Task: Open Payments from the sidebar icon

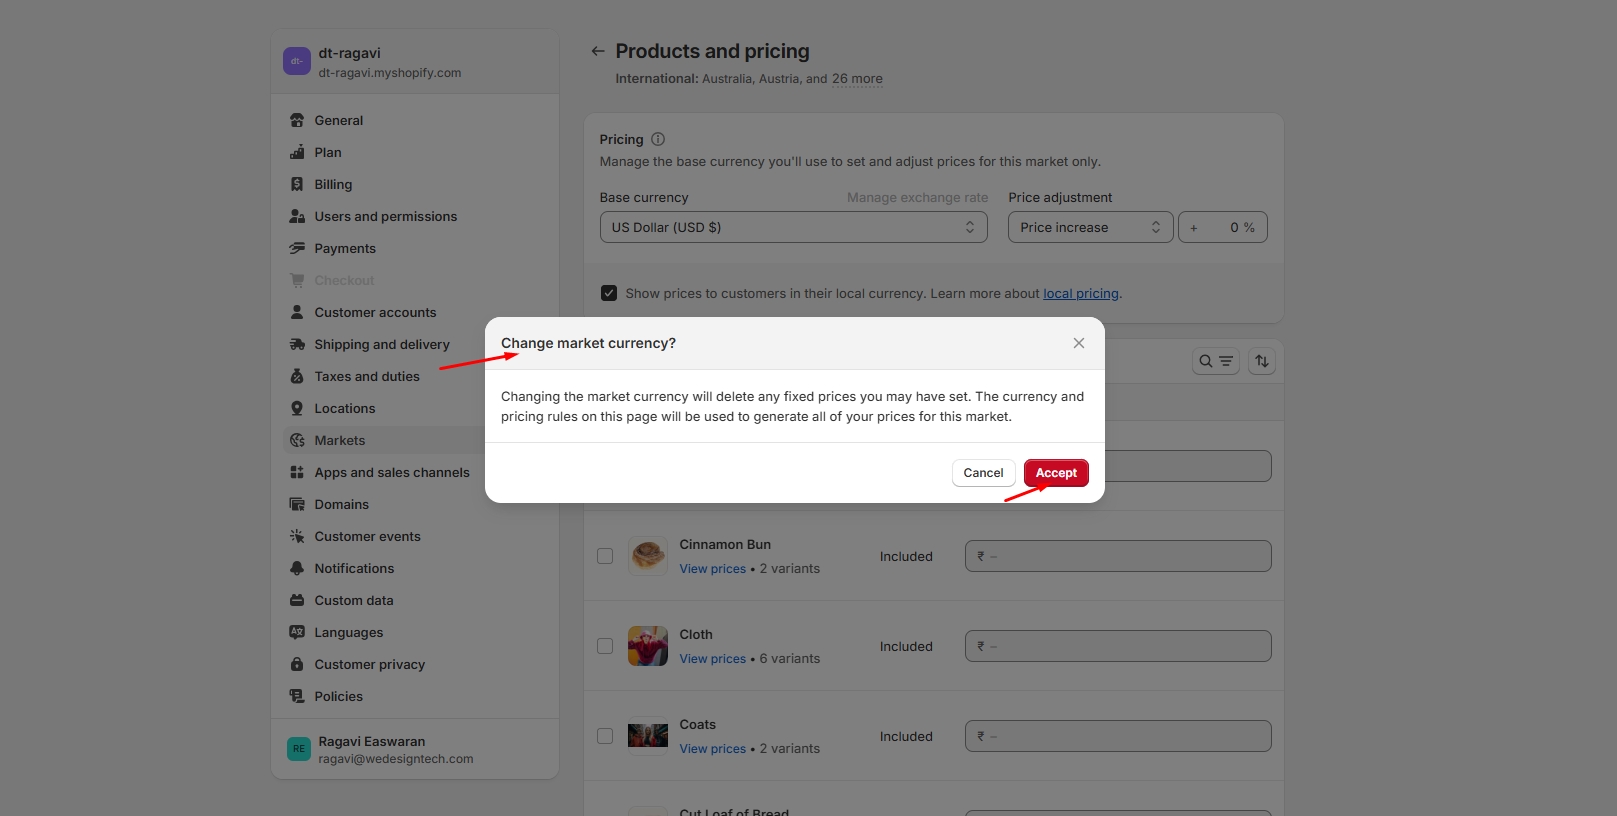Action: pyautogui.click(x=297, y=248)
